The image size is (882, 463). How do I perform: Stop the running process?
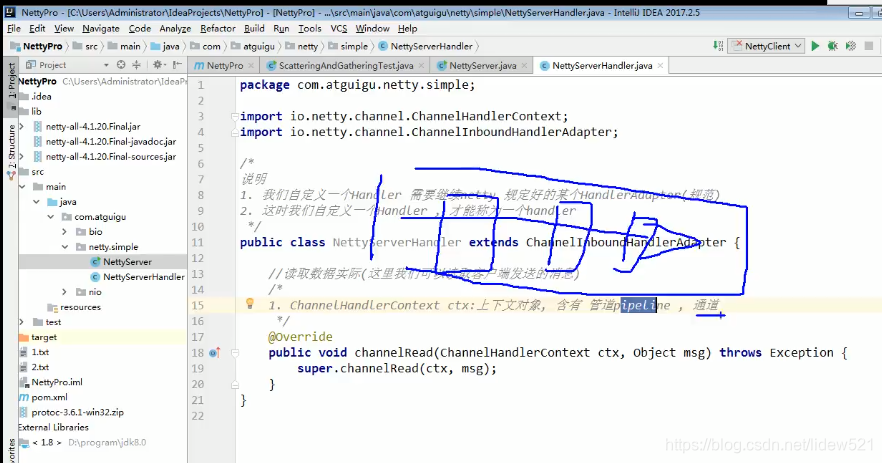(869, 46)
